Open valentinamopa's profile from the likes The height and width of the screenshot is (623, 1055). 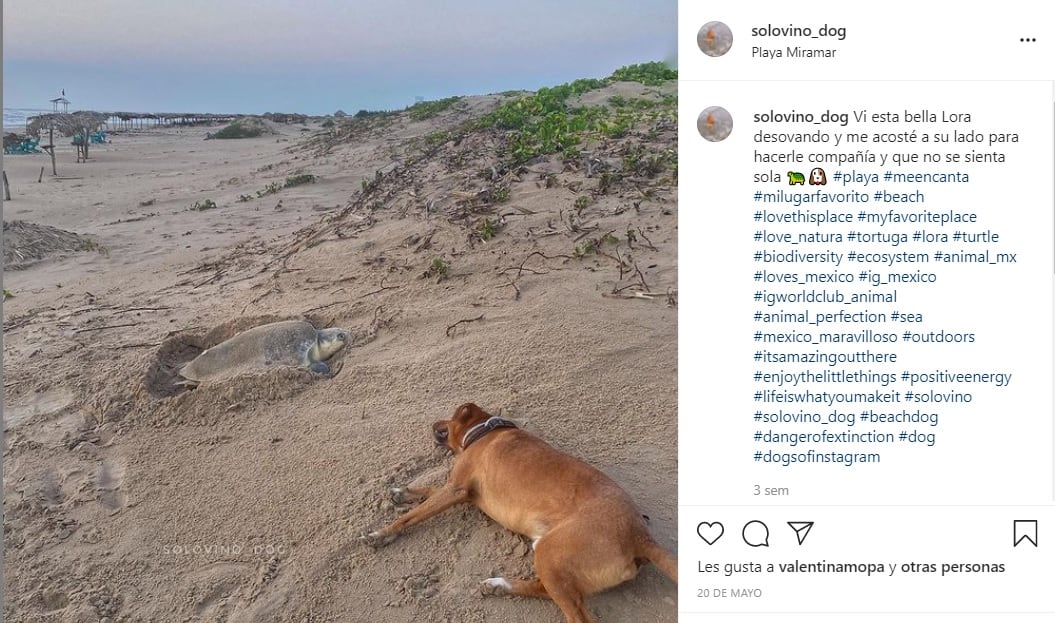831,567
